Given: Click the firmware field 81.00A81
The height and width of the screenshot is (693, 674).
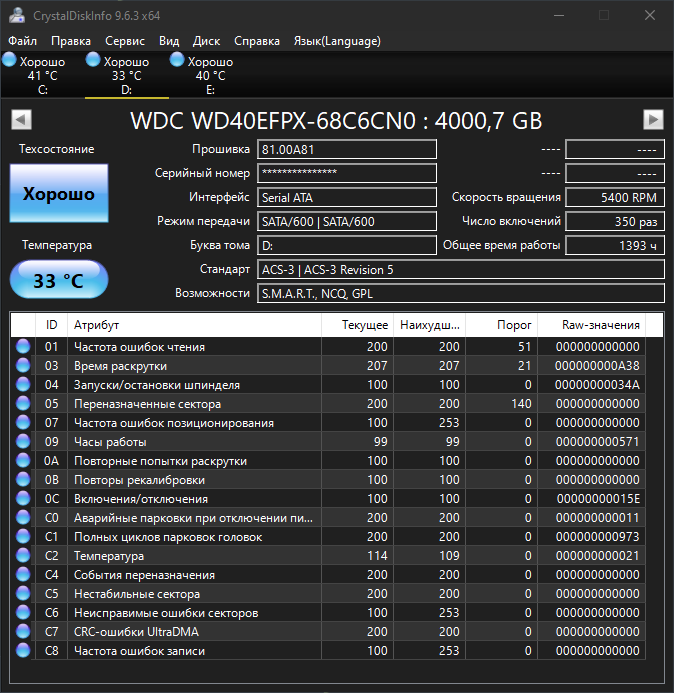Looking at the screenshot, I should pyautogui.click(x=347, y=149).
